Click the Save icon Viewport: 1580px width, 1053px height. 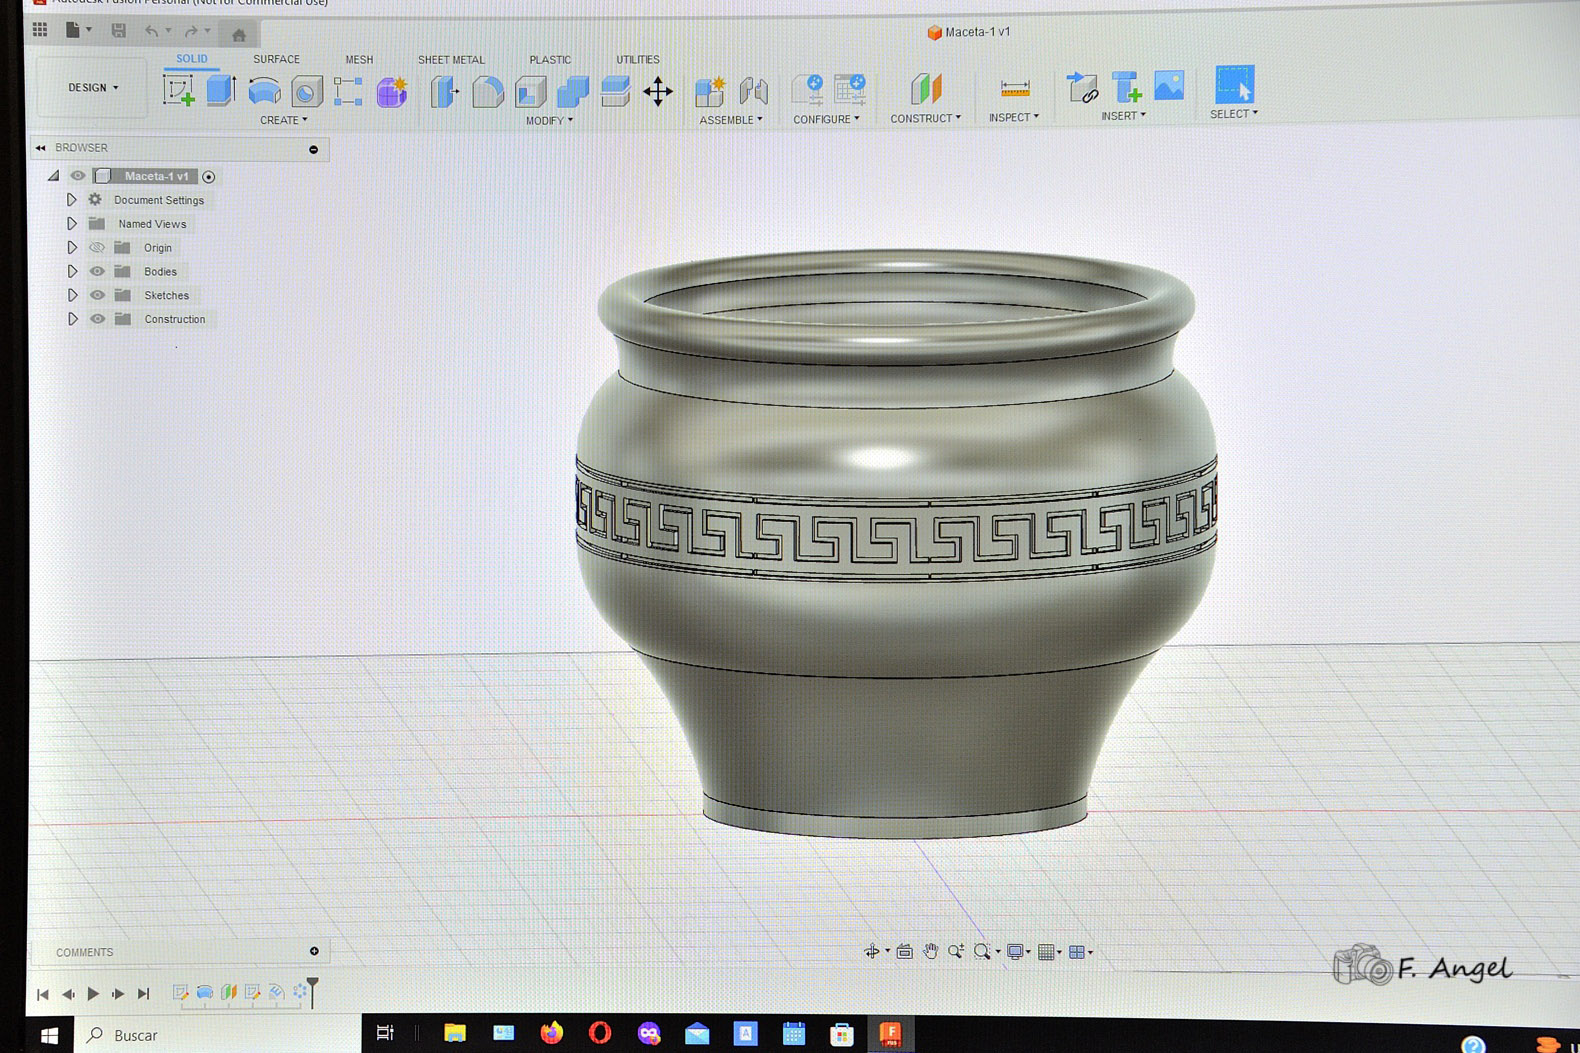[119, 31]
